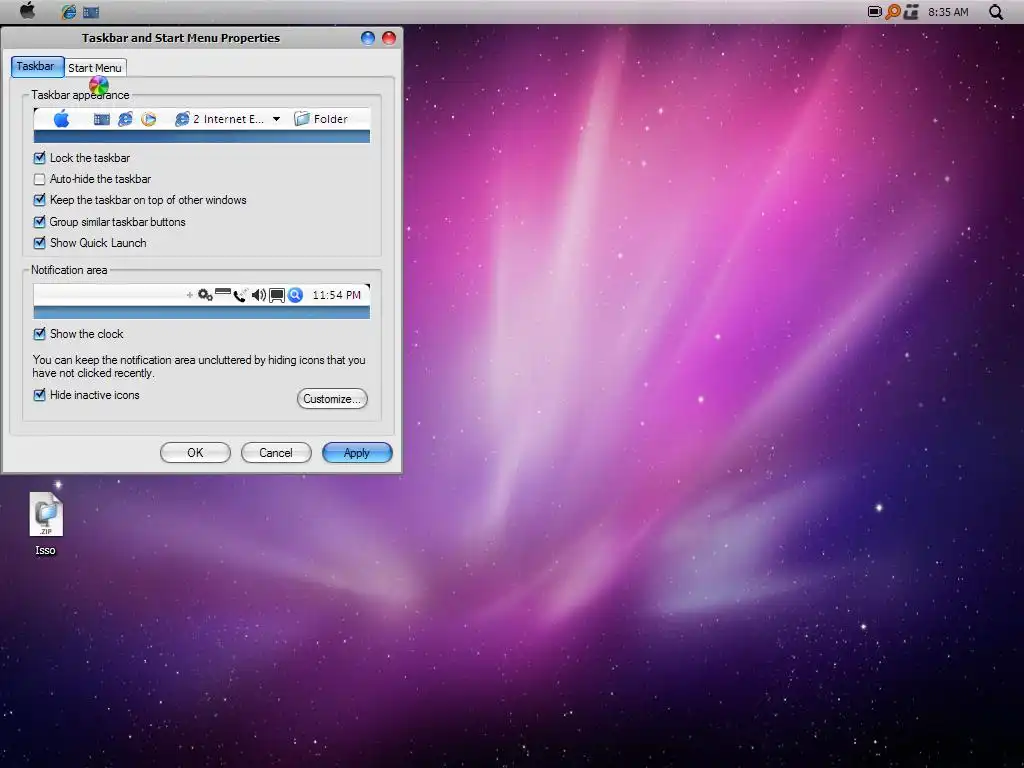1024x768 pixels.
Task: Open the Apple logo start menu
Action: (x=27, y=10)
